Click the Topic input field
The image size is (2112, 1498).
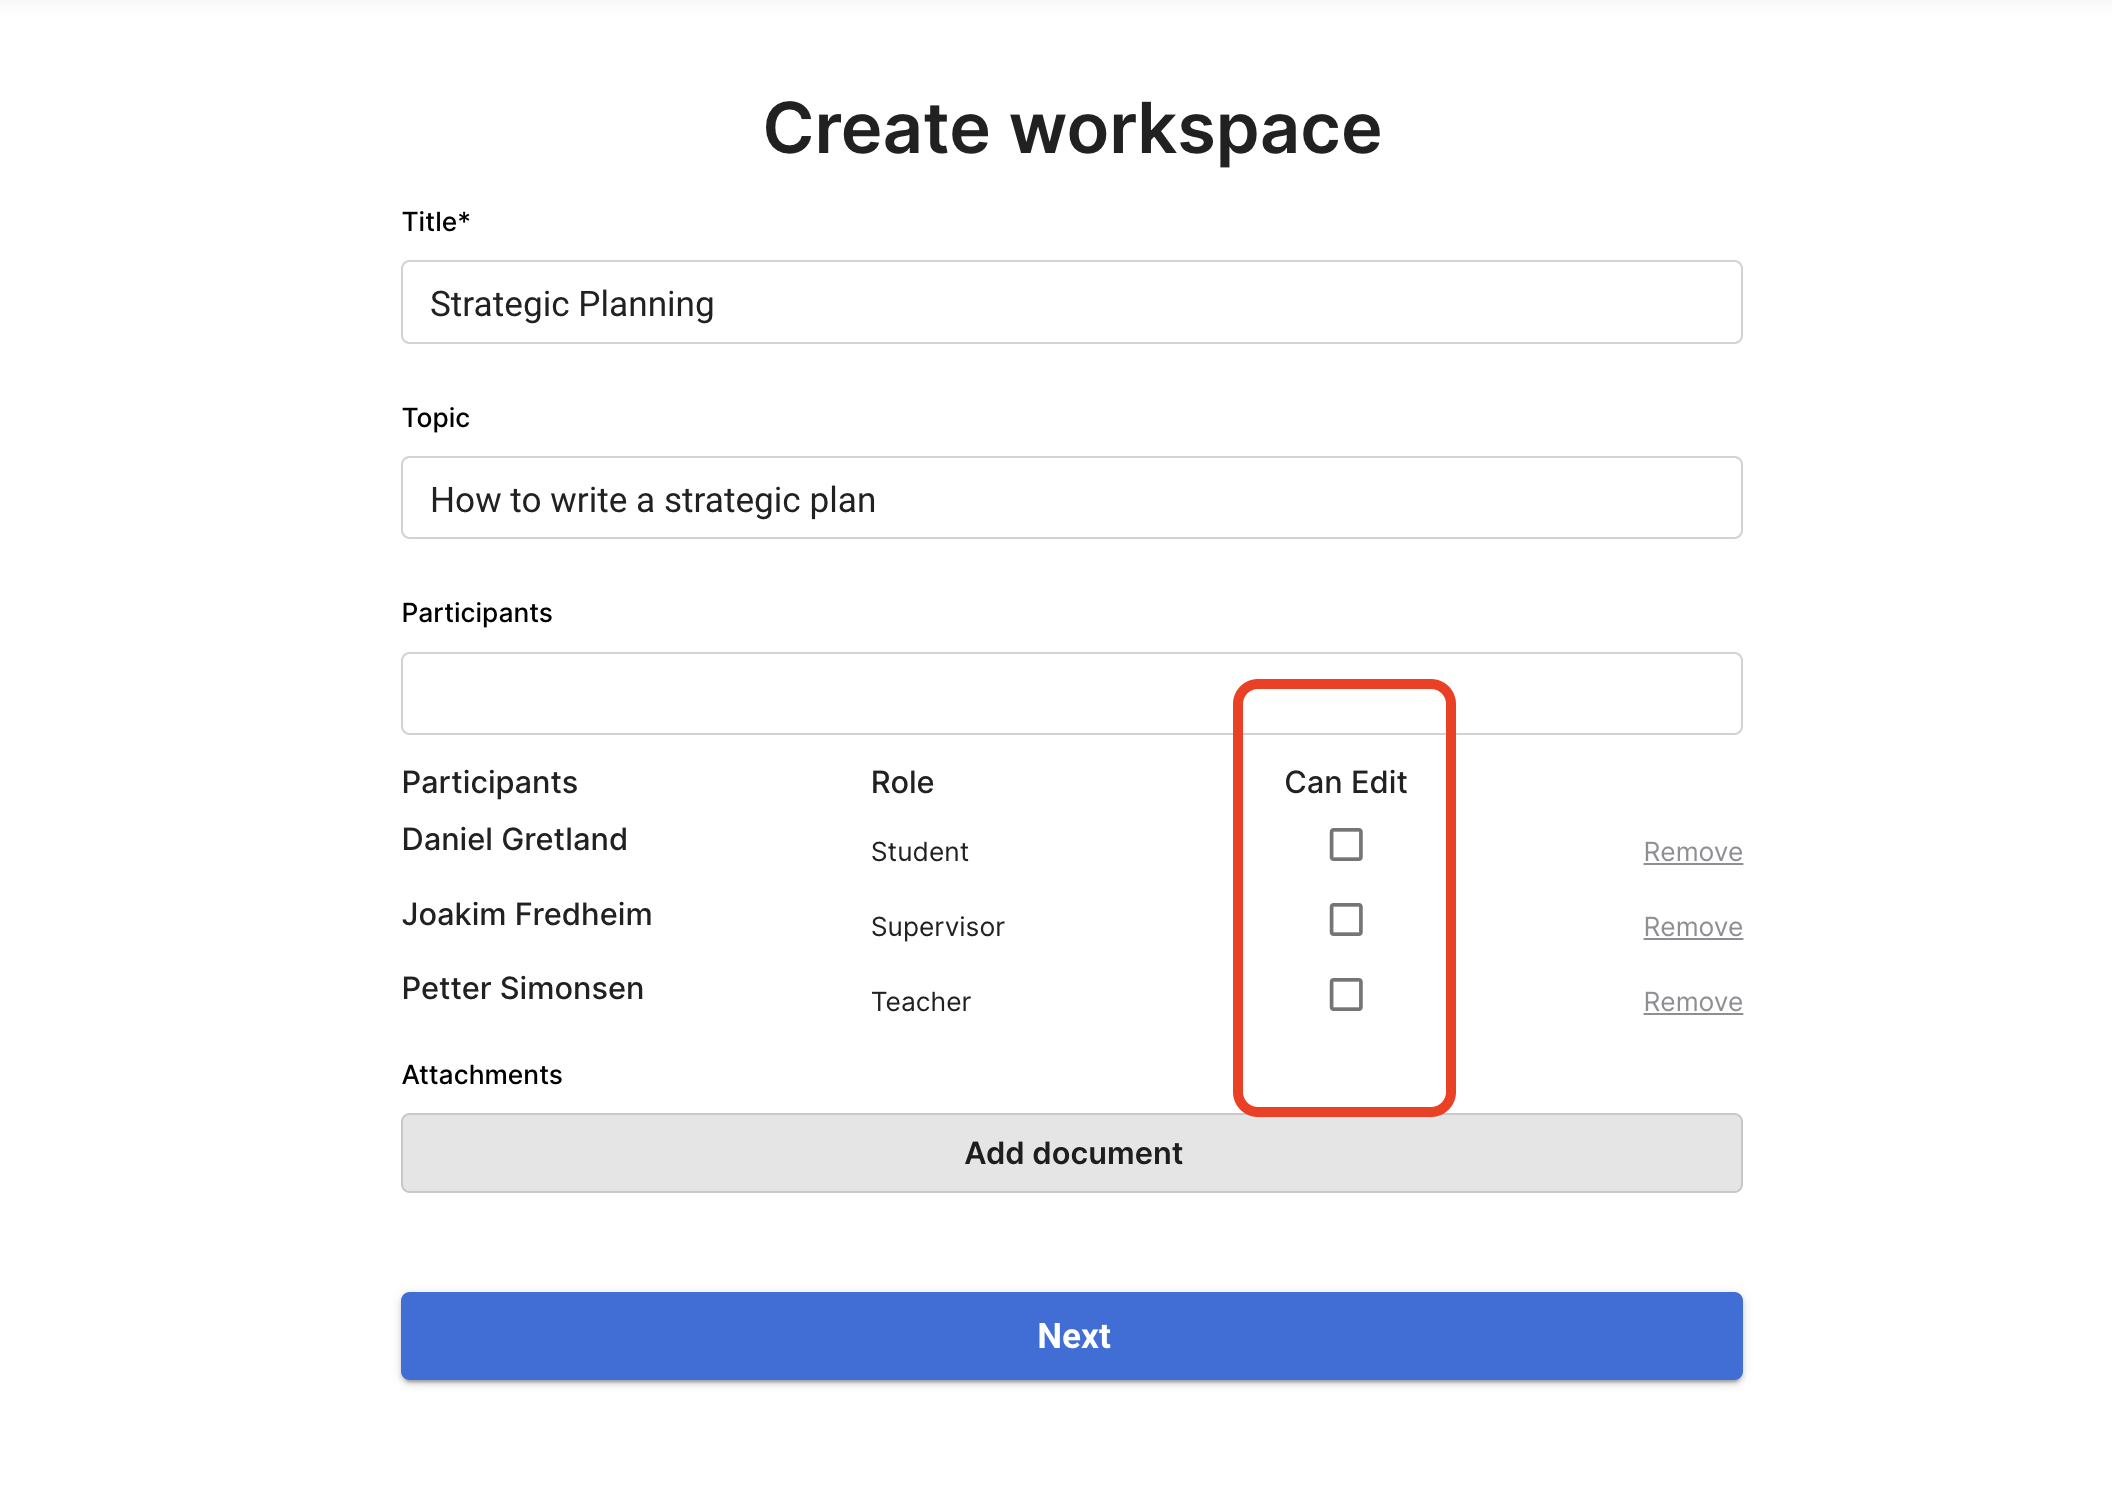click(x=1071, y=499)
